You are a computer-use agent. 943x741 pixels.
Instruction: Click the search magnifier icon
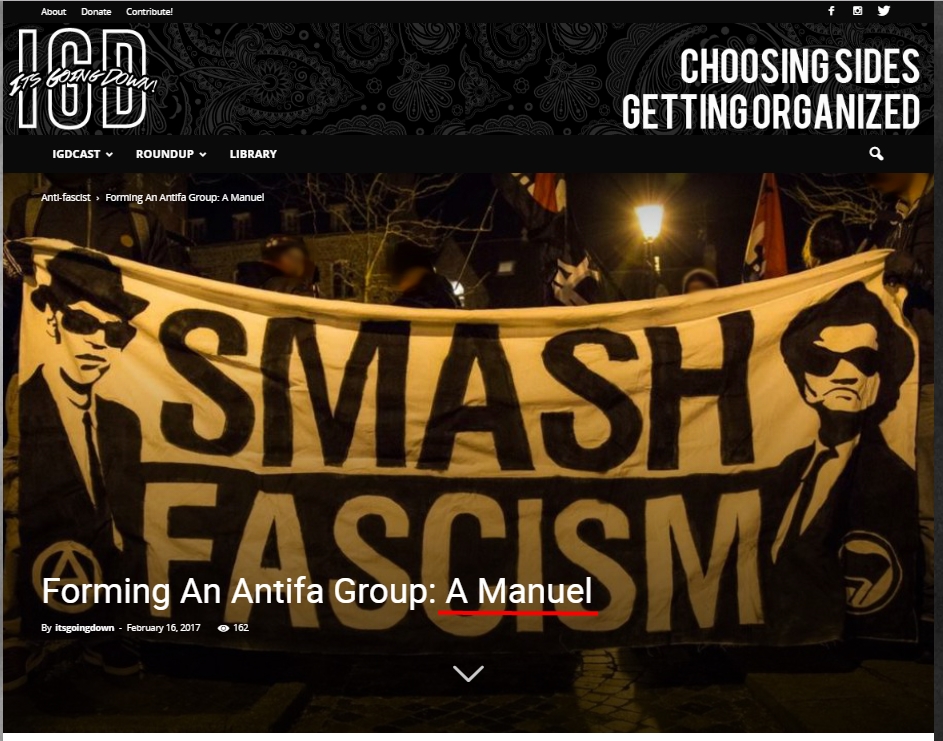click(x=876, y=154)
